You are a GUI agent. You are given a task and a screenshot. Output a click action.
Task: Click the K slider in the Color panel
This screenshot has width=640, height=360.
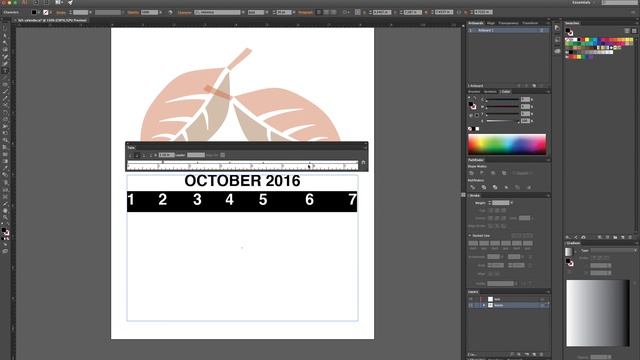pyautogui.click(x=502, y=121)
